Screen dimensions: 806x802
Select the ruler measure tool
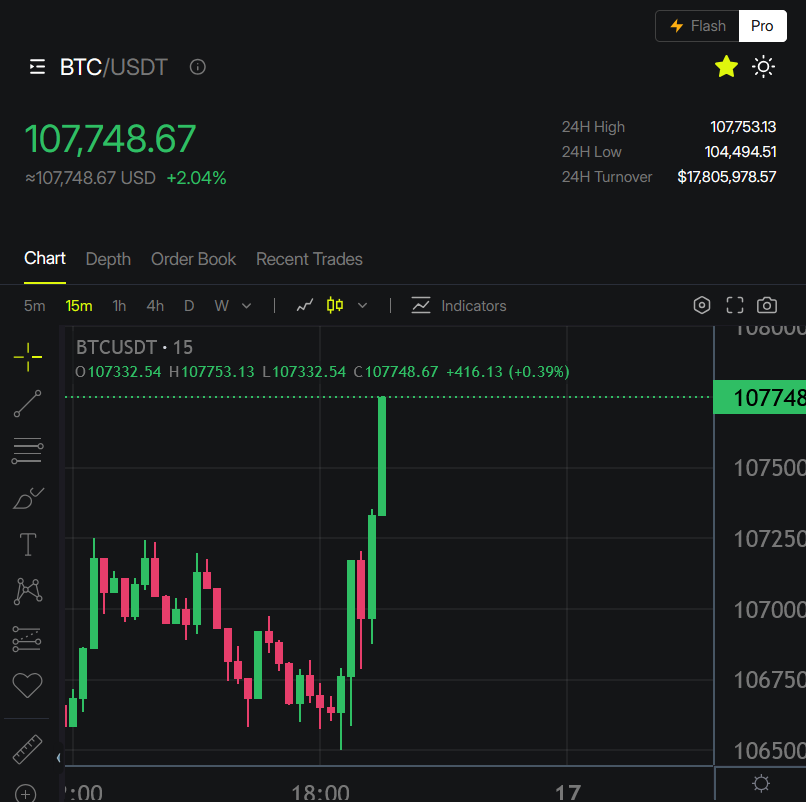(27, 749)
